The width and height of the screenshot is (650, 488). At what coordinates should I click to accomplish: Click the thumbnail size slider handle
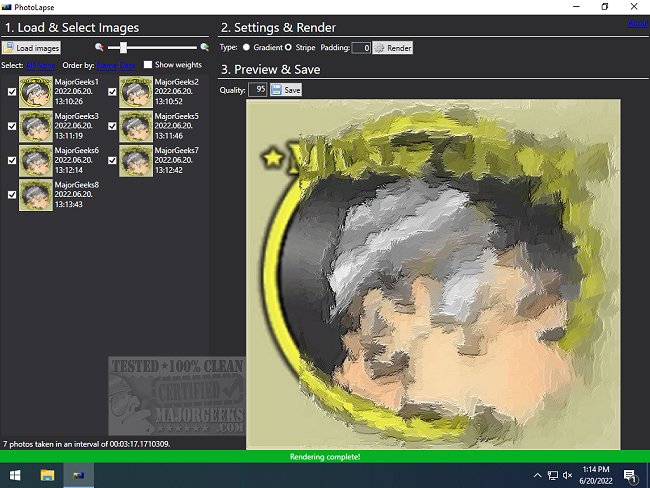(123, 48)
